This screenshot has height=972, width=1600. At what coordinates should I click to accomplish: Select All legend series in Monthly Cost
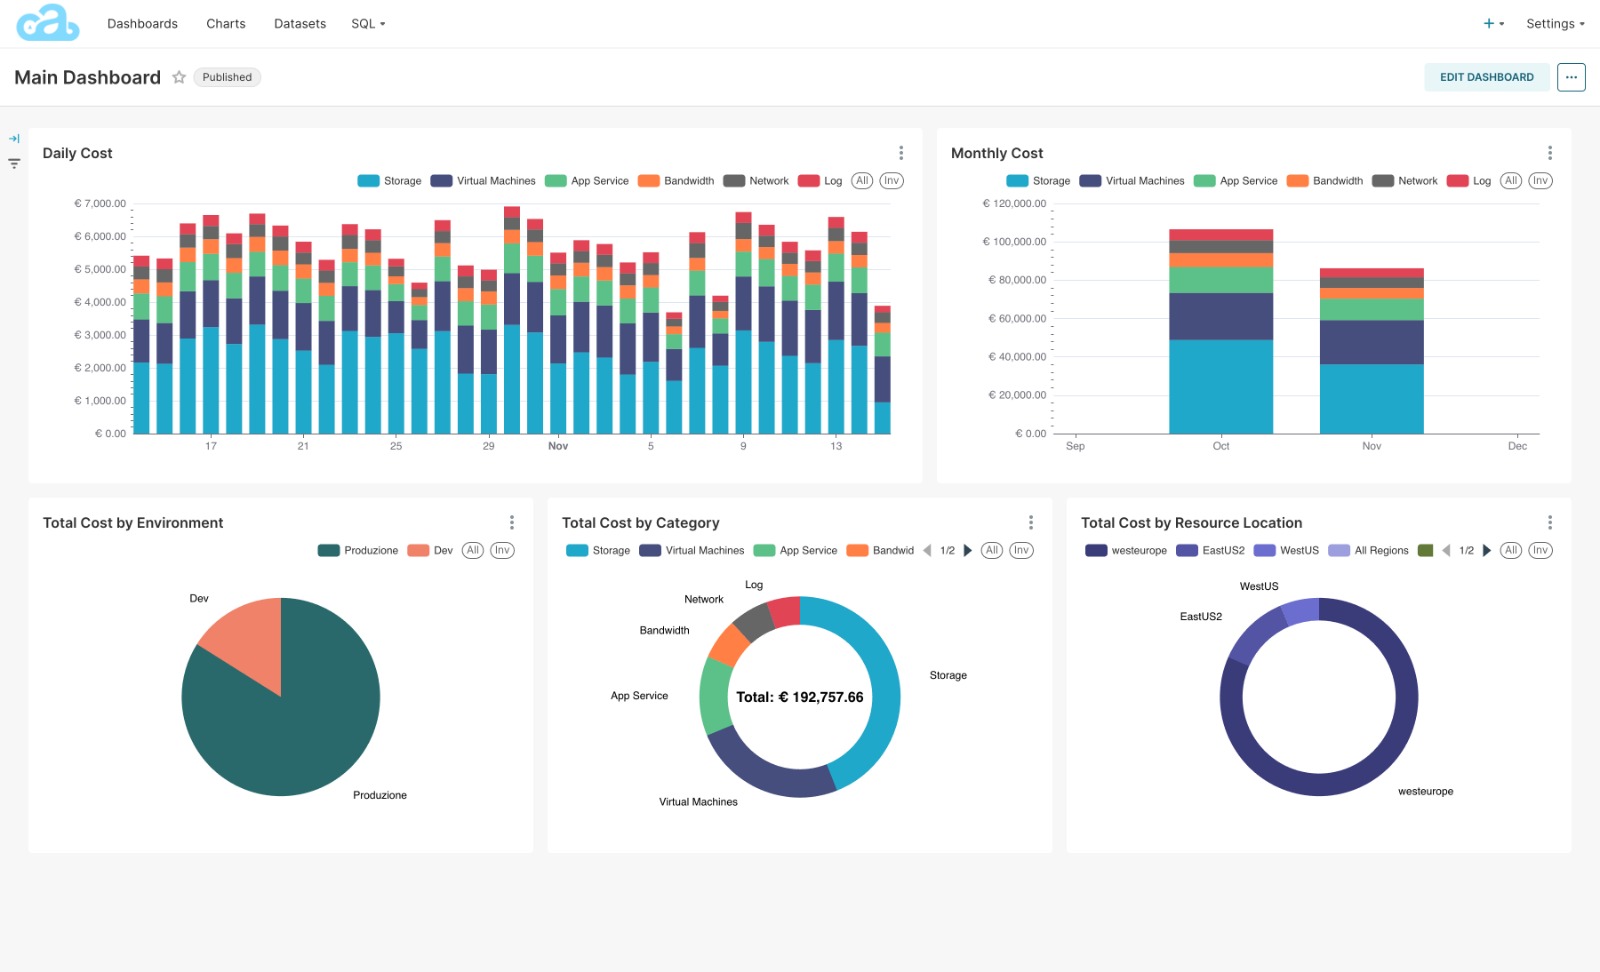tap(1511, 181)
